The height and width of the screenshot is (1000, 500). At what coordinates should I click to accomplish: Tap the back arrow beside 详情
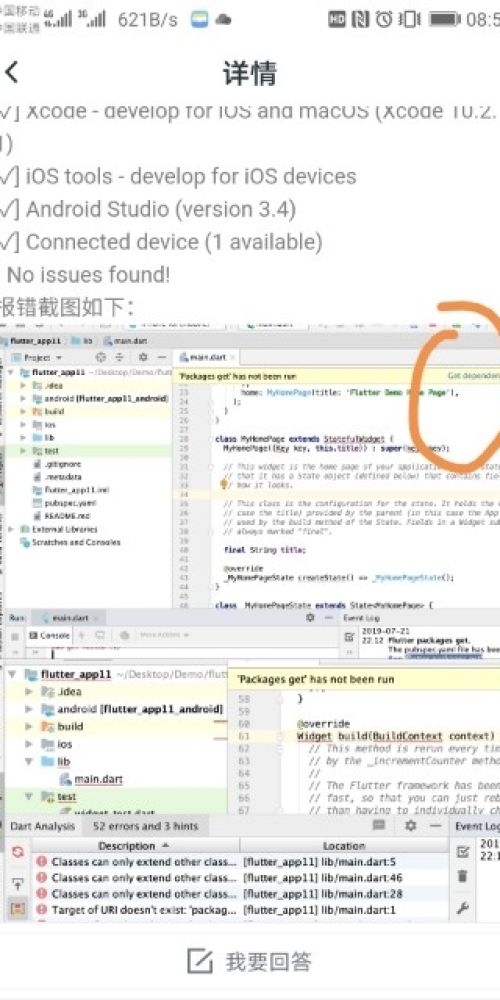tap(11, 72)
